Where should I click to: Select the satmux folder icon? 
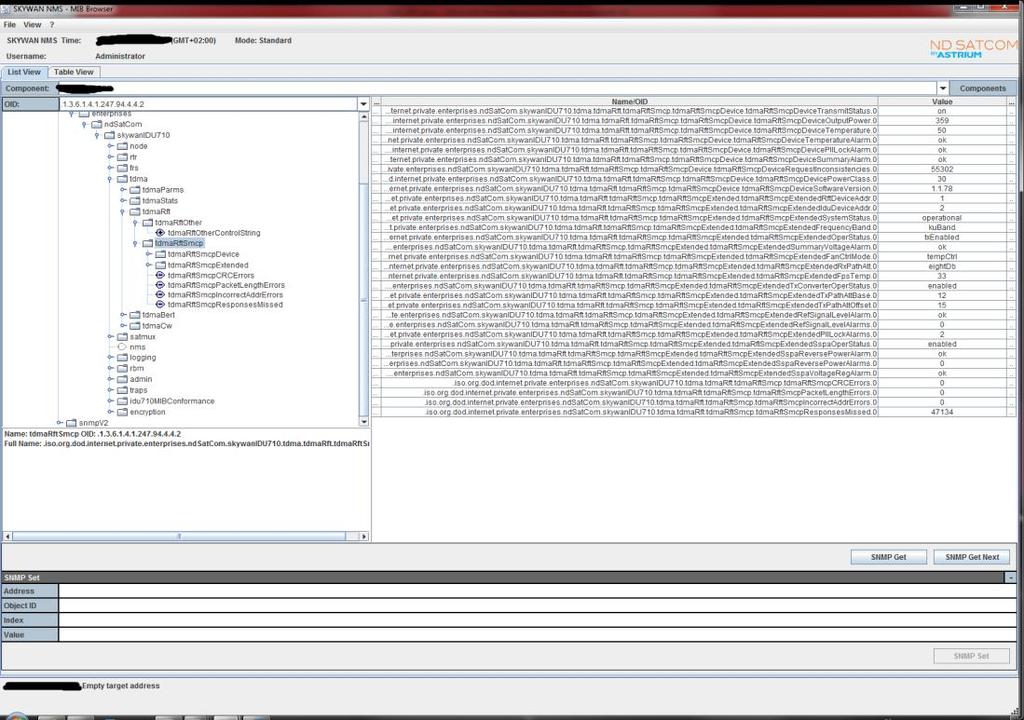[x=122, y=336]
